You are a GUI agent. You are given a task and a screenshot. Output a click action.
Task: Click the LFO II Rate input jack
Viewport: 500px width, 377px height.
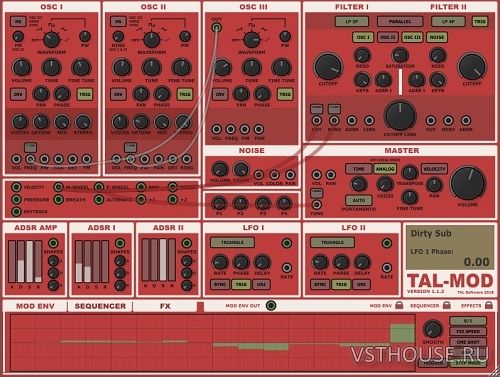[x=387, y=267]
